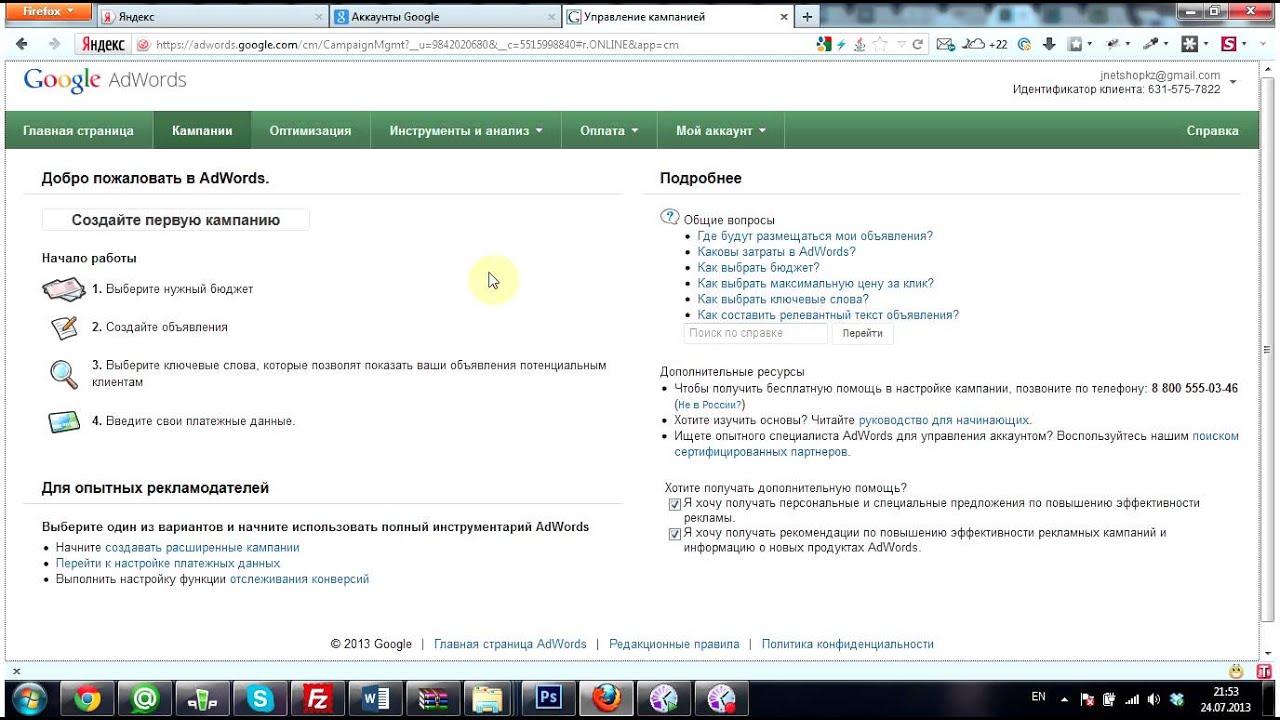Open a new browser tab with plus button
This screenshot has width=1280, height=720.
tap(807, 17)
